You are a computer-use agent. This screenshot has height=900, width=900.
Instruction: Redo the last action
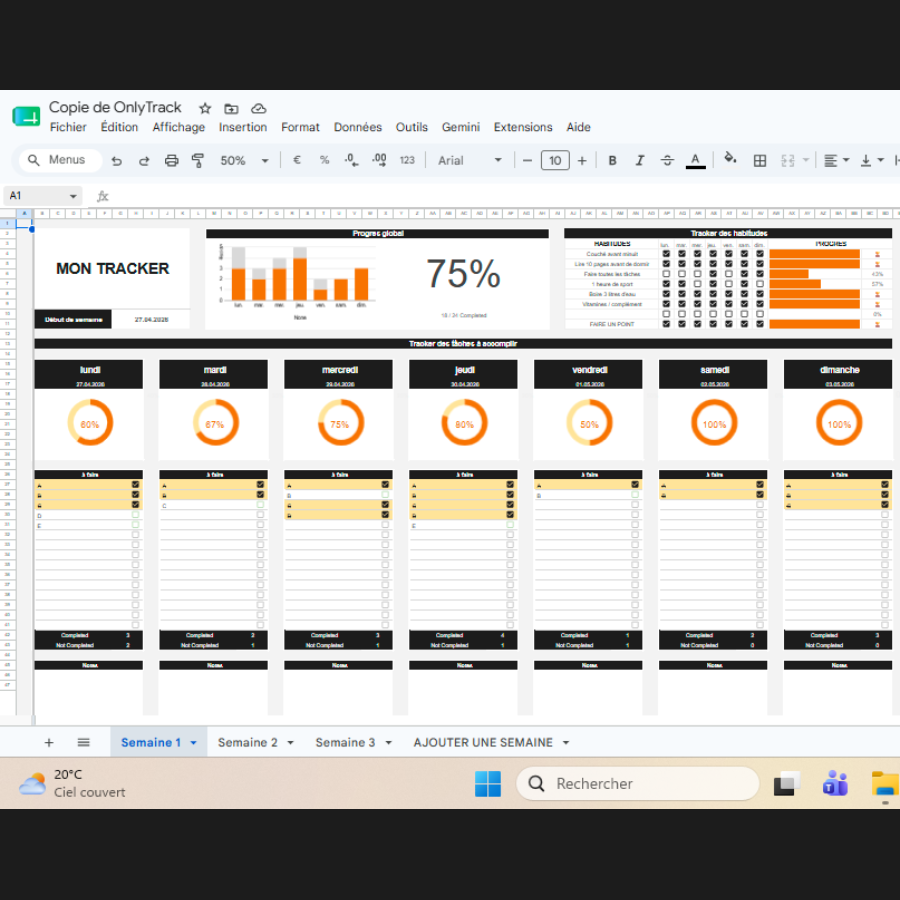point(144,161)
